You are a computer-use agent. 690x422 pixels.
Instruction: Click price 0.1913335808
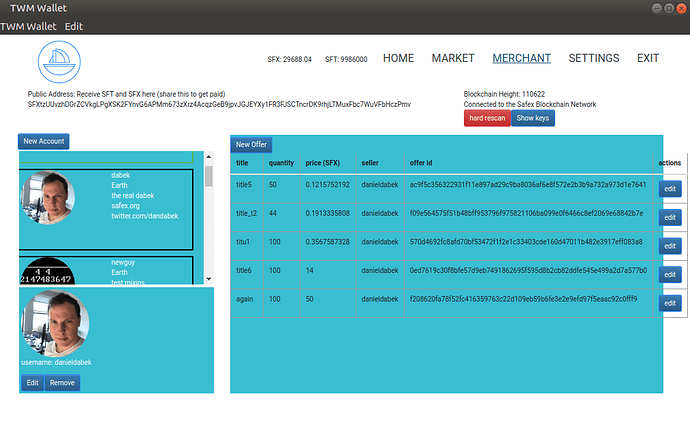coord(327,213)
